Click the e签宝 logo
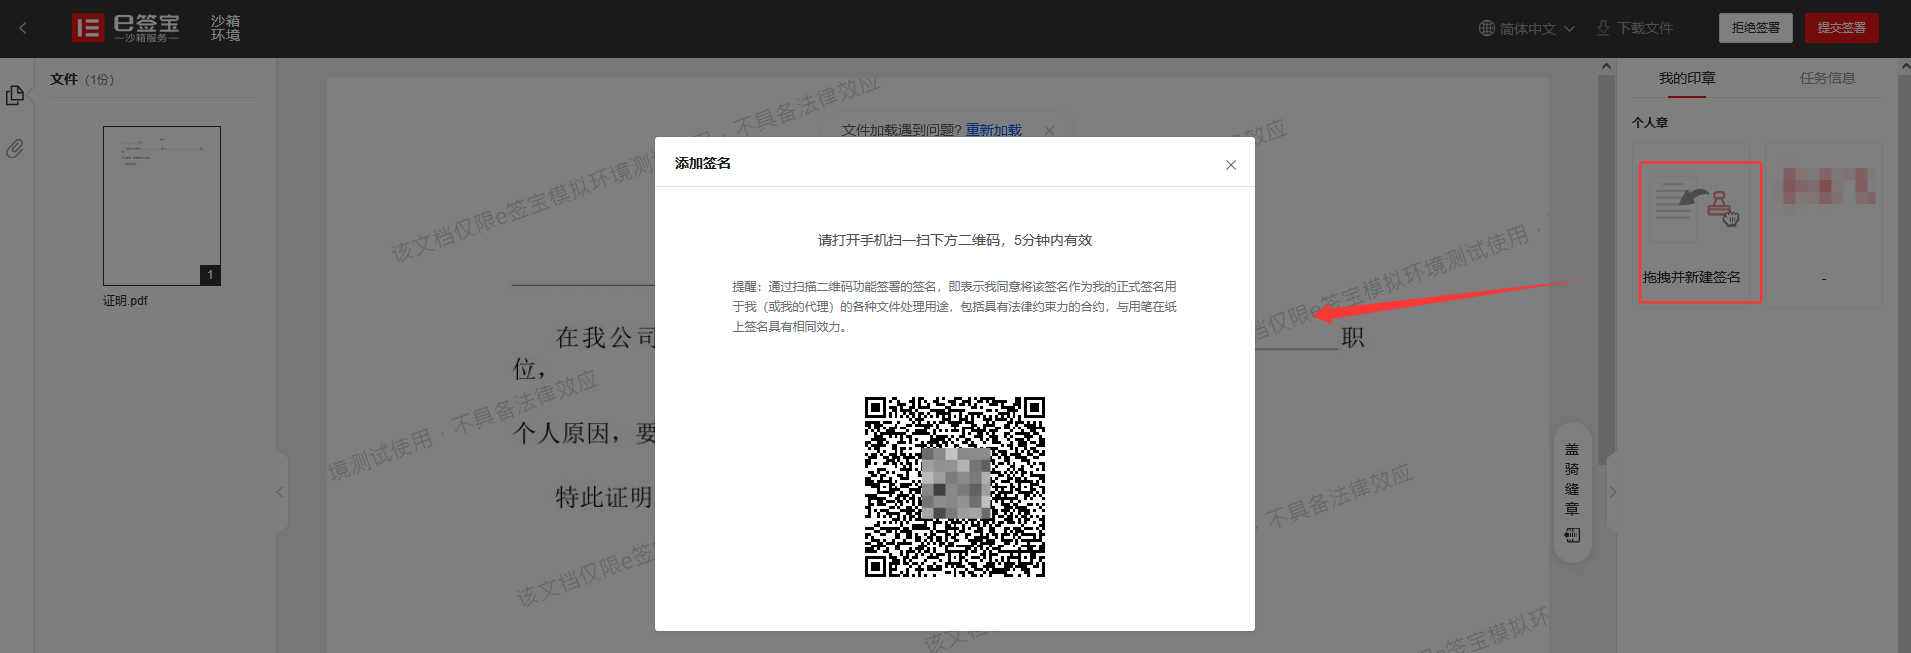This screenshot has height=653, width=1911. 126,28
